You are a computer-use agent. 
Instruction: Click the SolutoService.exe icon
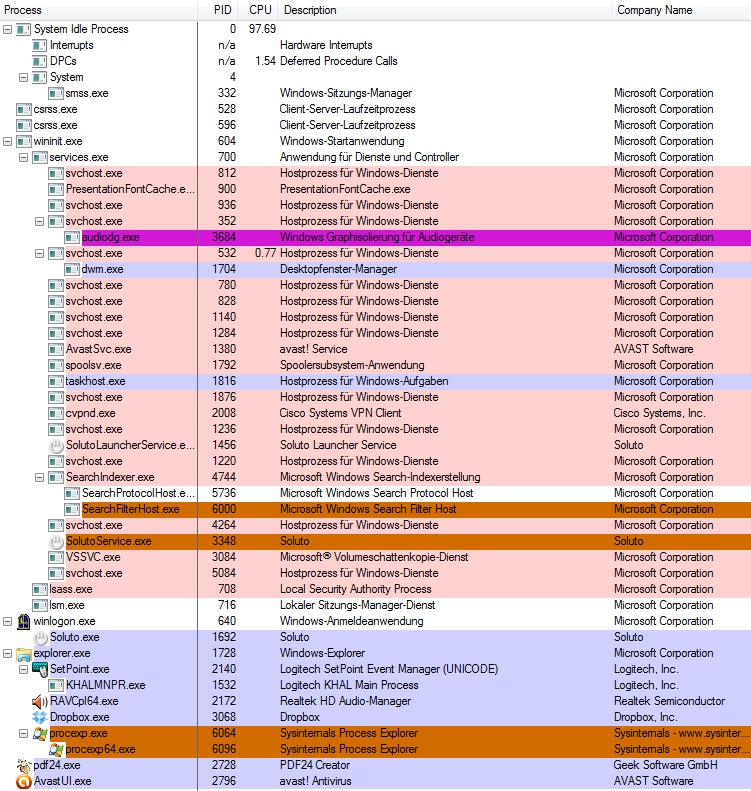(55, 541)
